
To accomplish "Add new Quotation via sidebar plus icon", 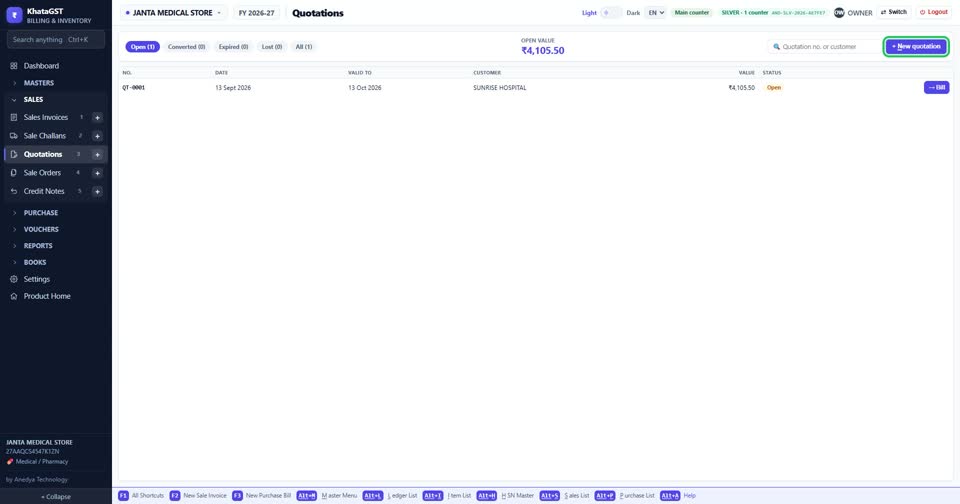I will (97, 154).
